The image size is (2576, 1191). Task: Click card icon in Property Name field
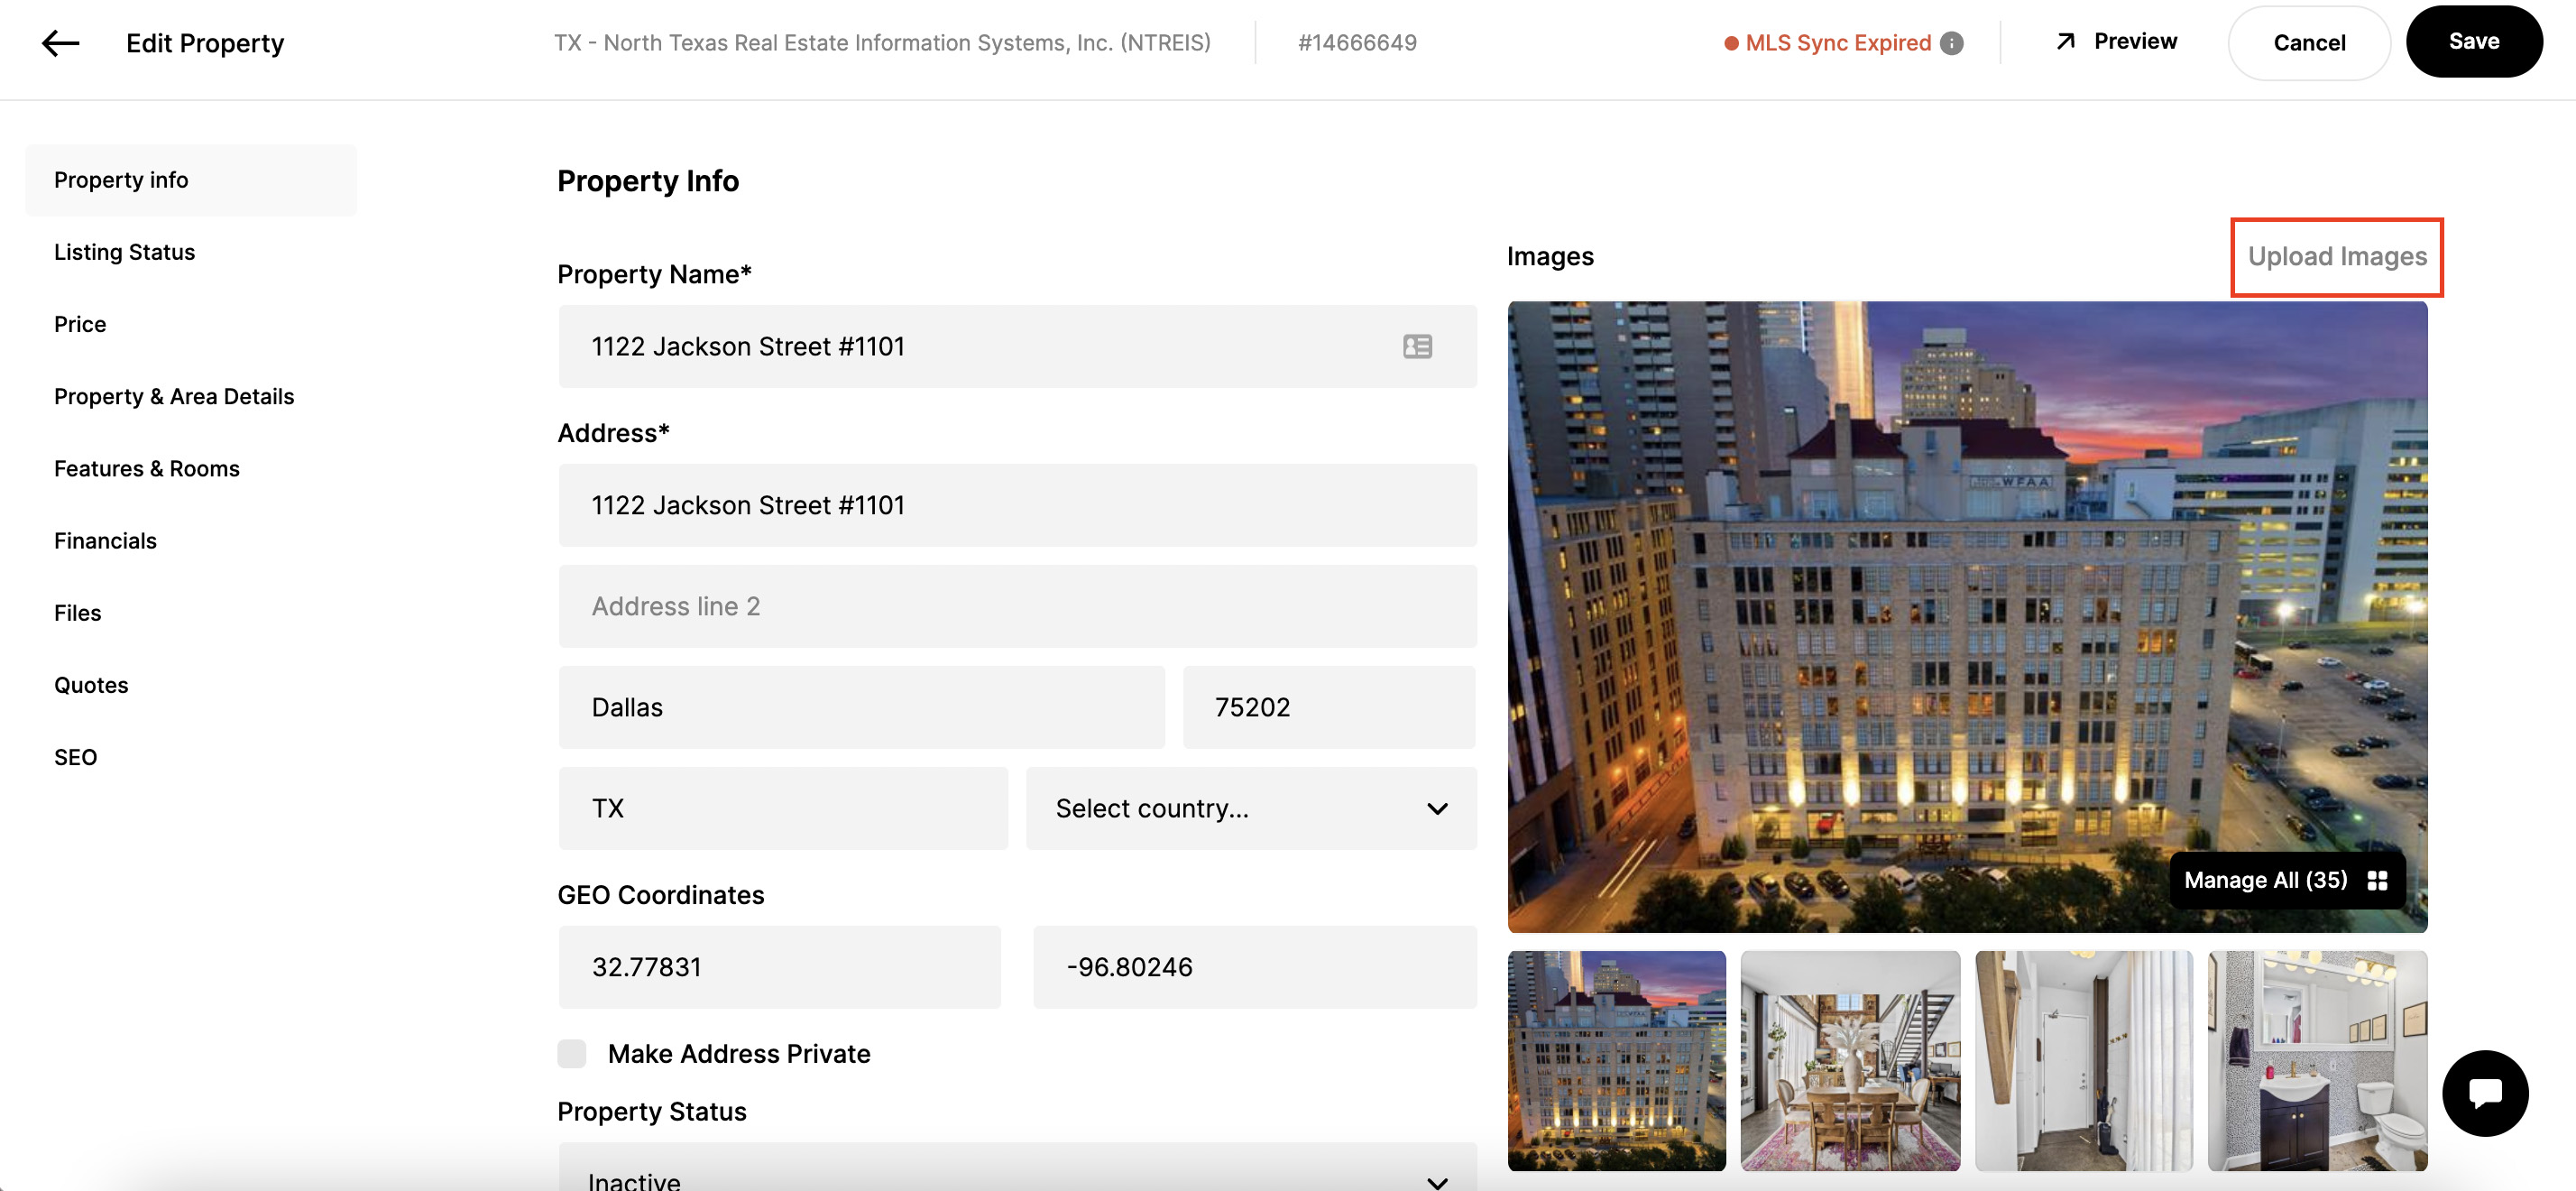pyautogui.click(x=1417, y=347)
